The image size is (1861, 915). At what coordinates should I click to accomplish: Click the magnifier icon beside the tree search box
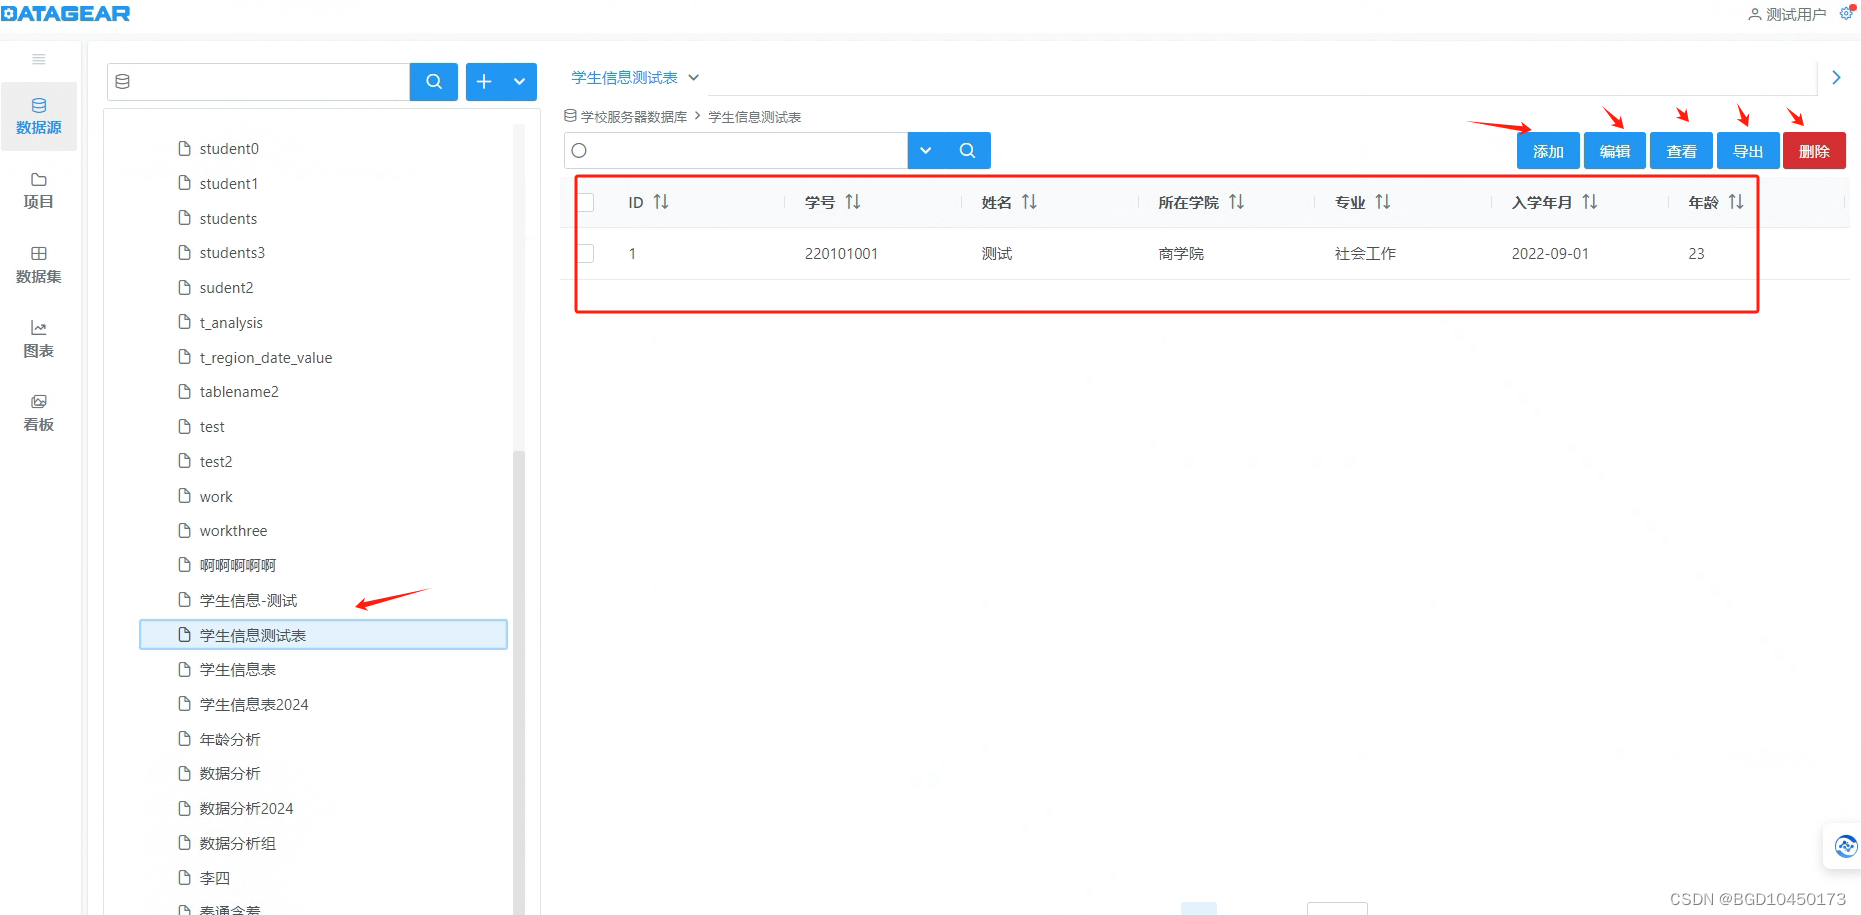[x=433, y=82]
